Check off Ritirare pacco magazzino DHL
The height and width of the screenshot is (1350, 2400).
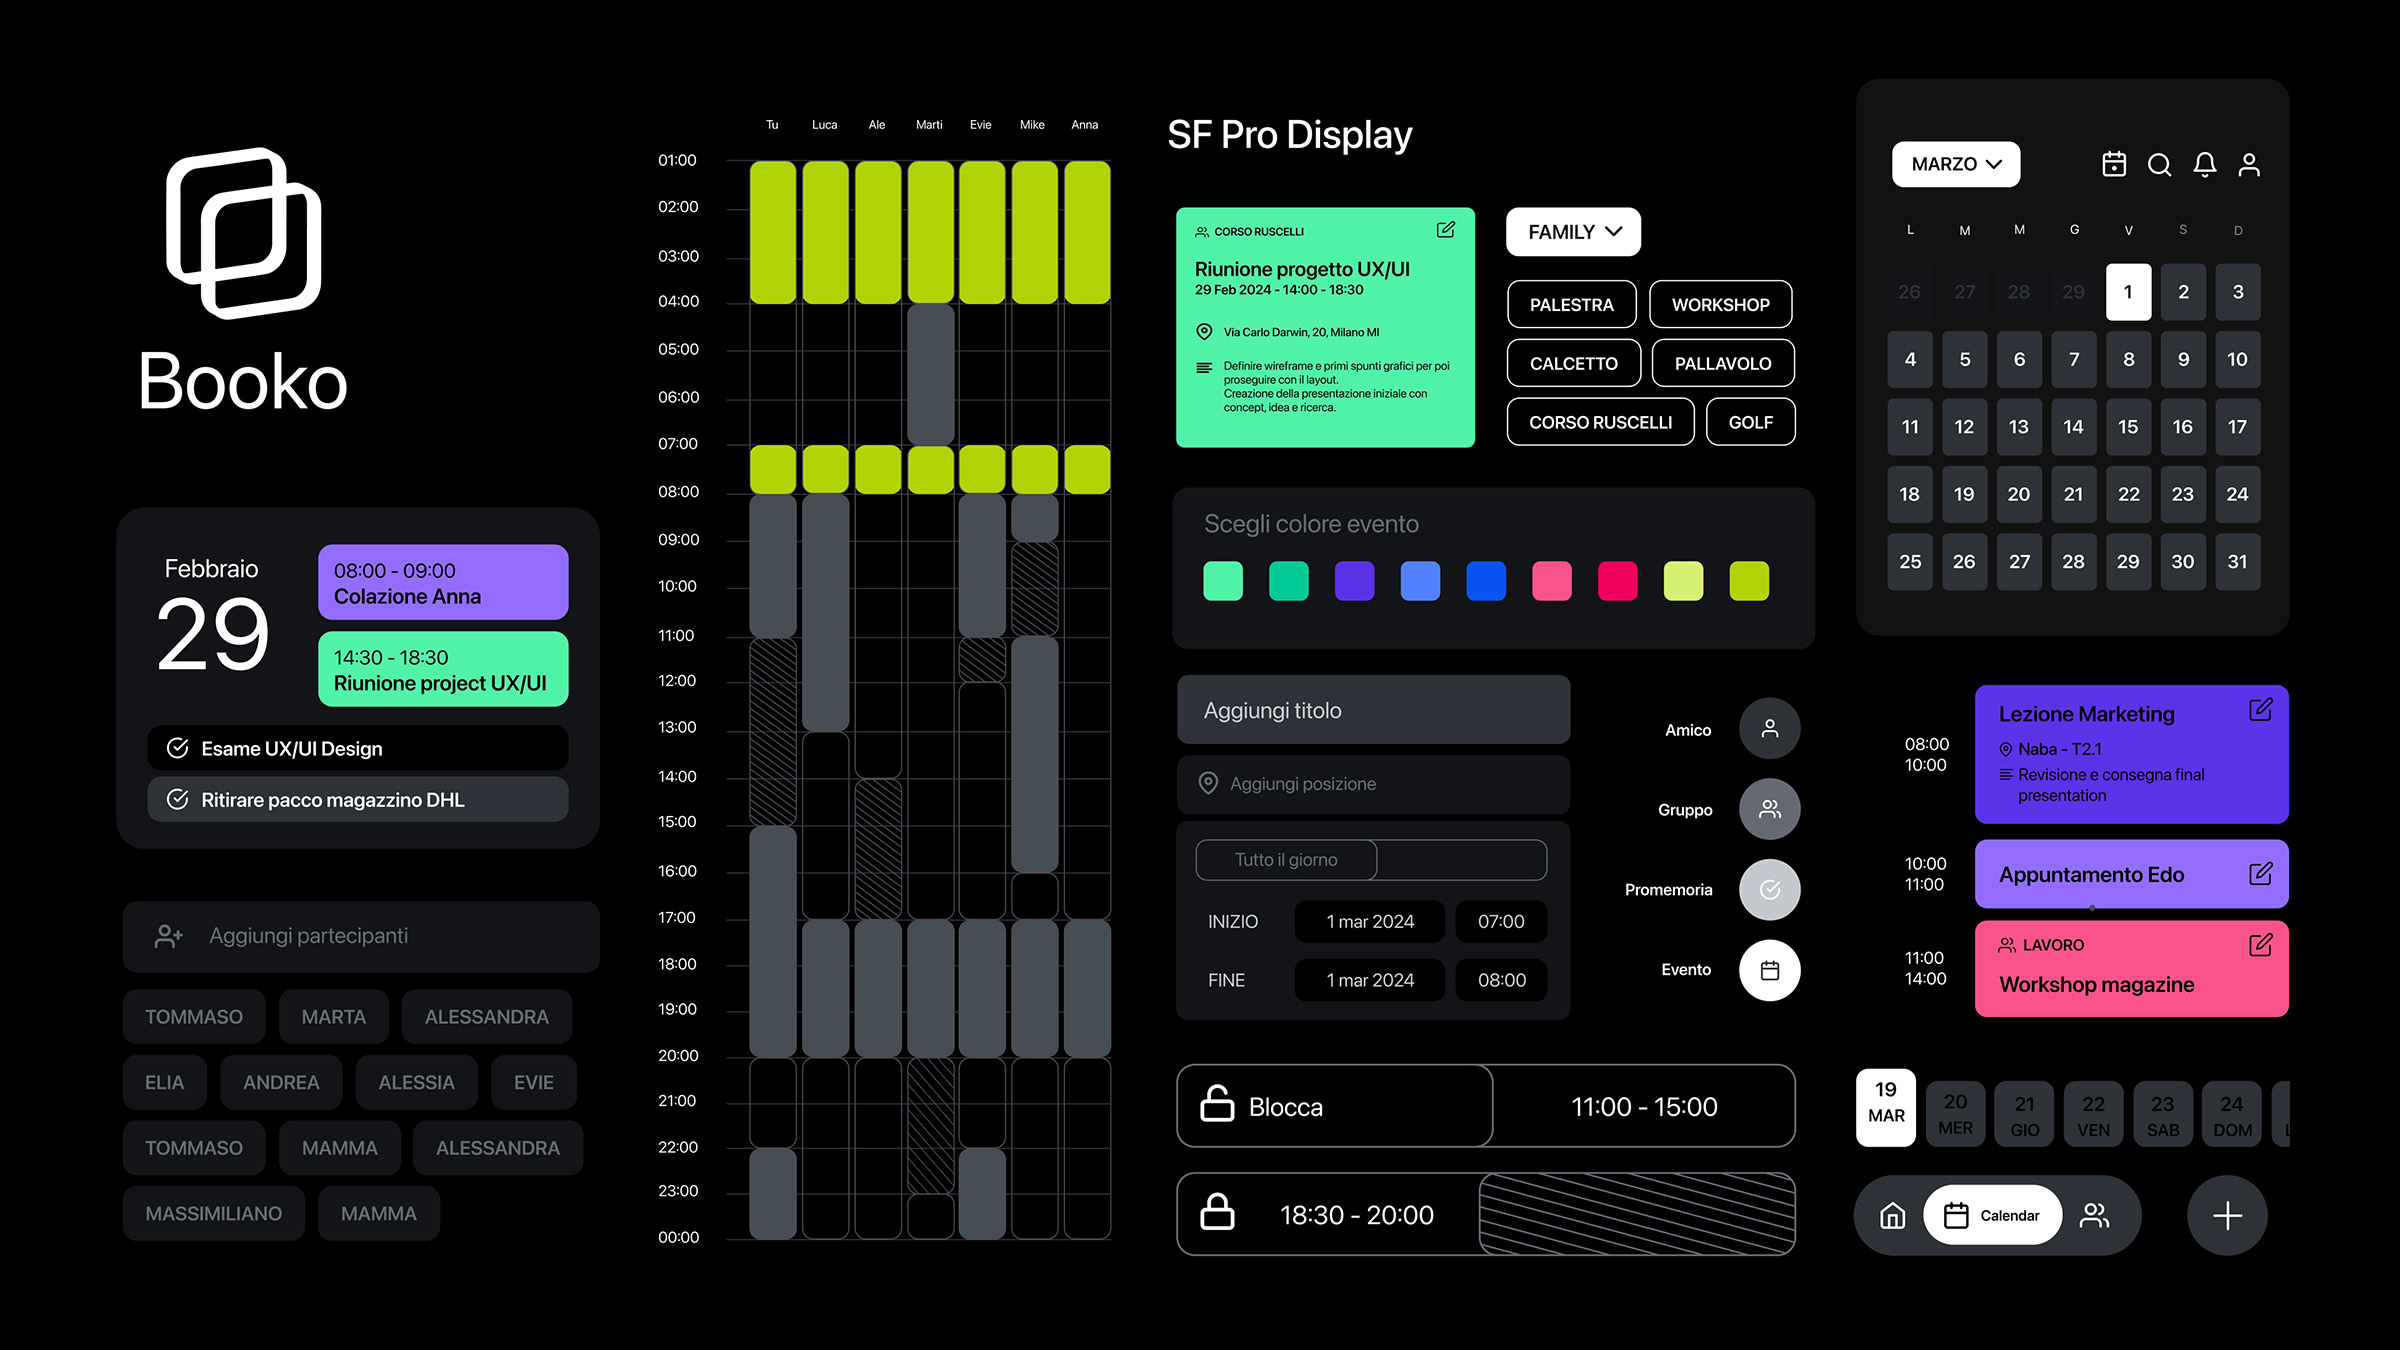[178, 799]
